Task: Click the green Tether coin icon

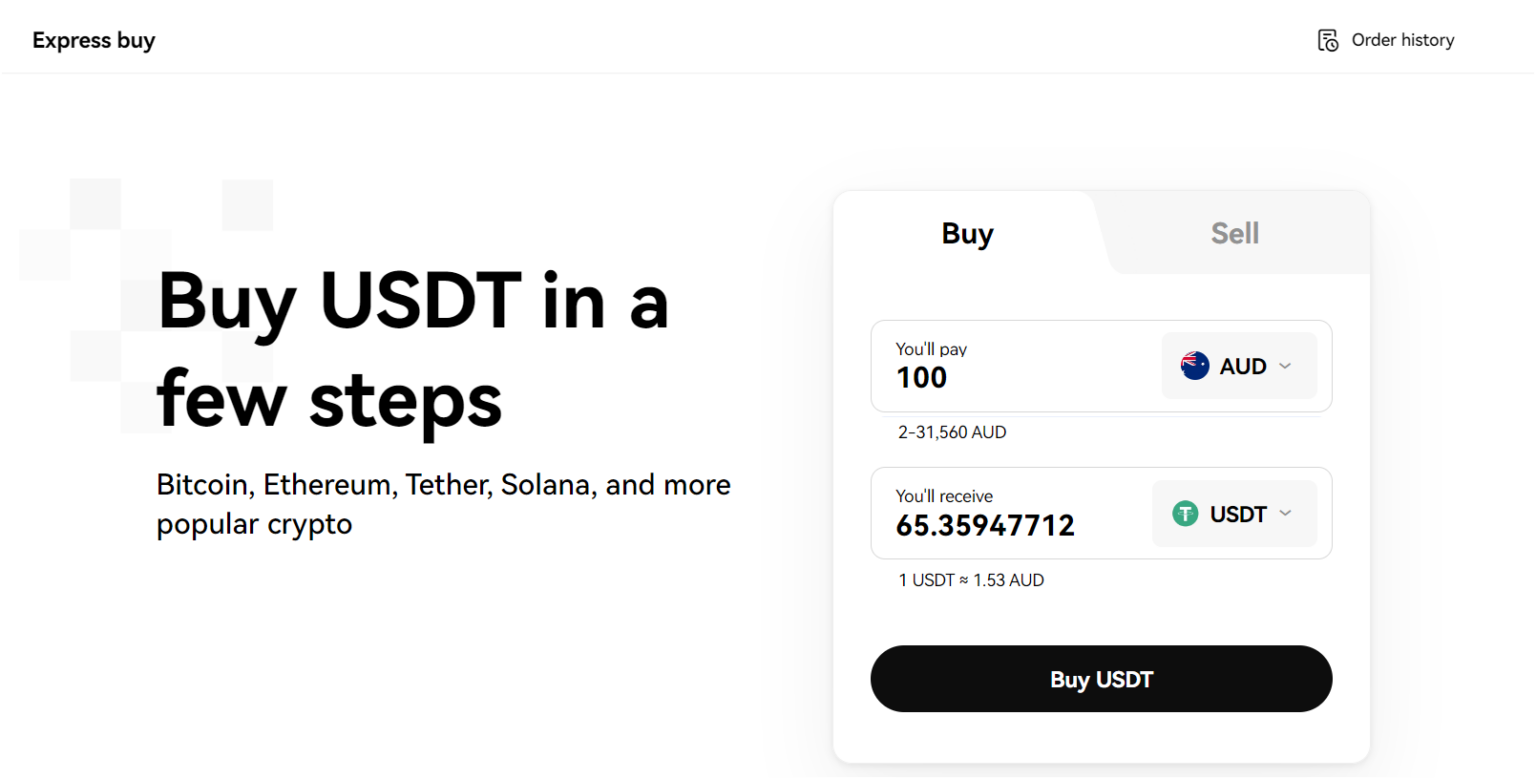Action: point(1186,514)
